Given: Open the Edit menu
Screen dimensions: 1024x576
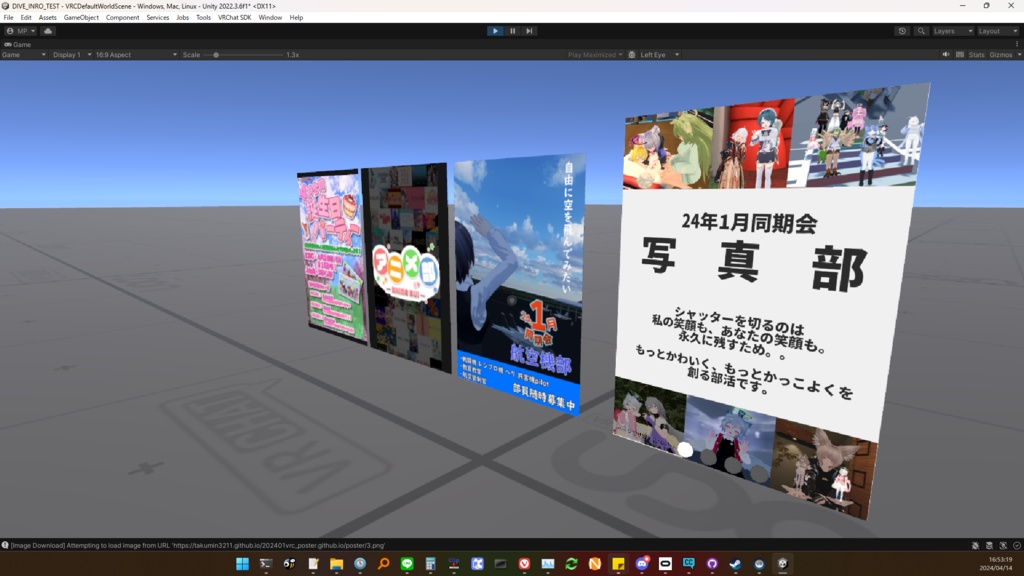Looking at the screenshot, I should (x=26, y=18).
